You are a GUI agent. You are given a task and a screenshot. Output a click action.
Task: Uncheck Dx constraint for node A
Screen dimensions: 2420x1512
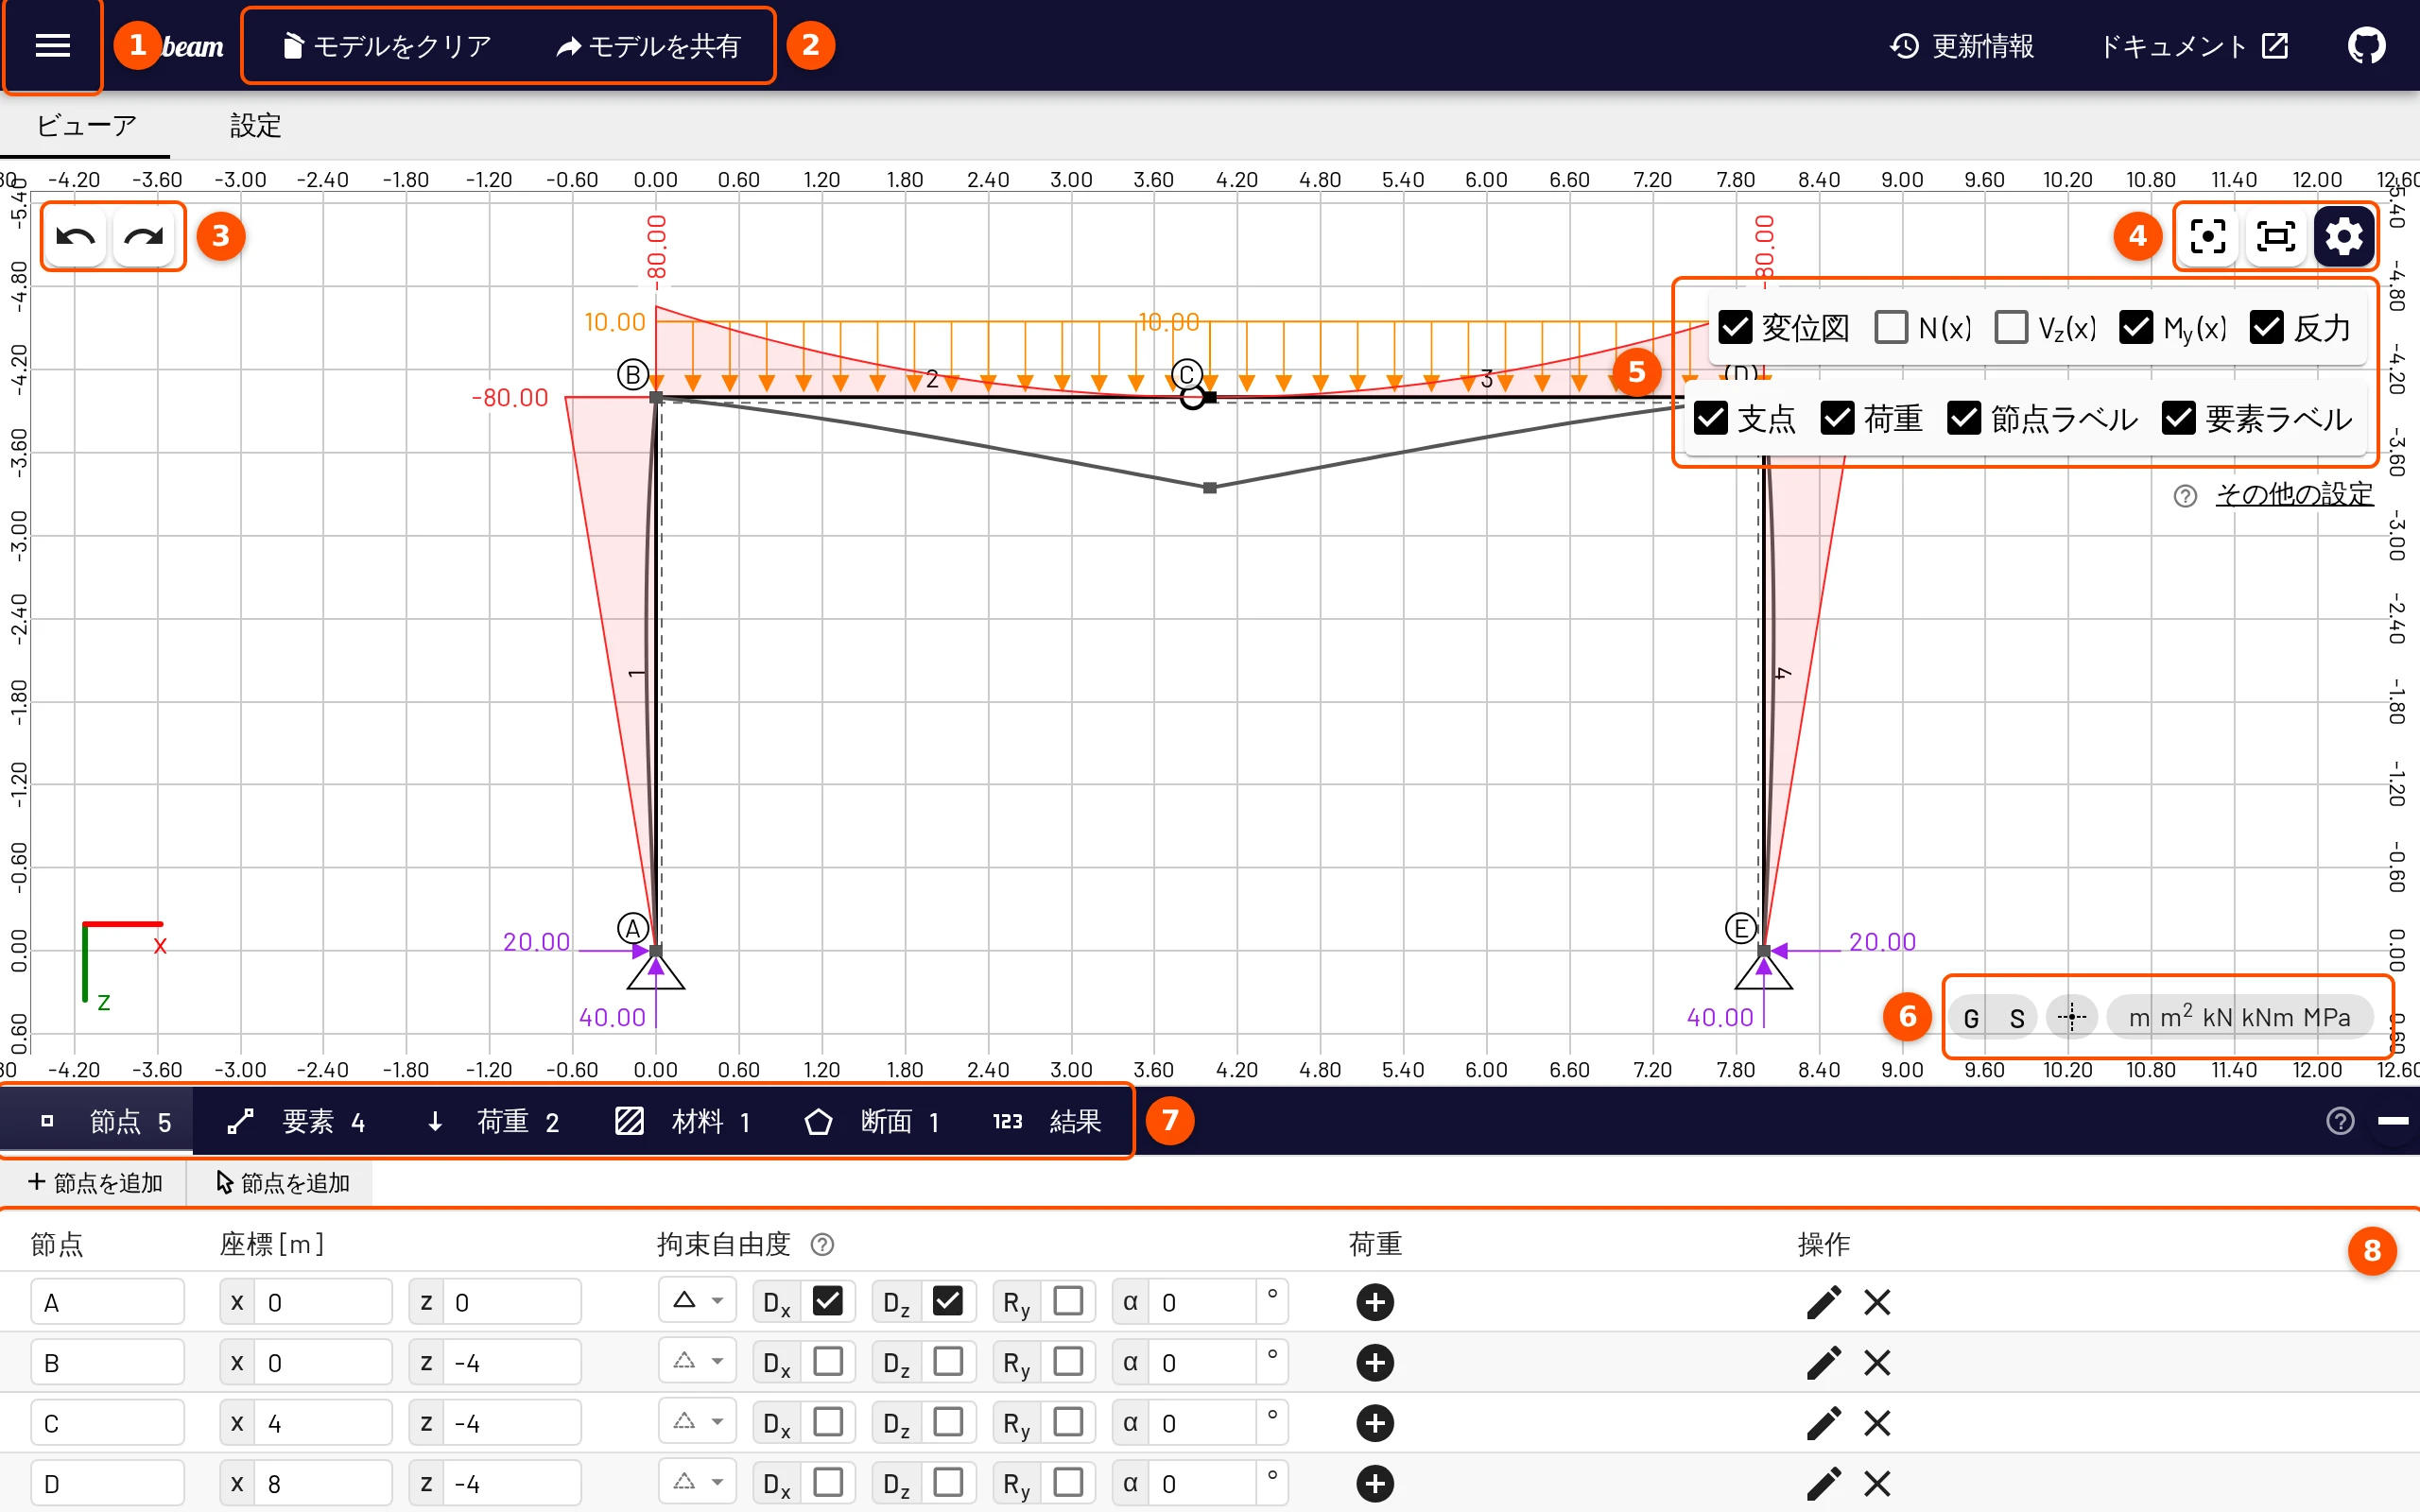point(827,1301)
